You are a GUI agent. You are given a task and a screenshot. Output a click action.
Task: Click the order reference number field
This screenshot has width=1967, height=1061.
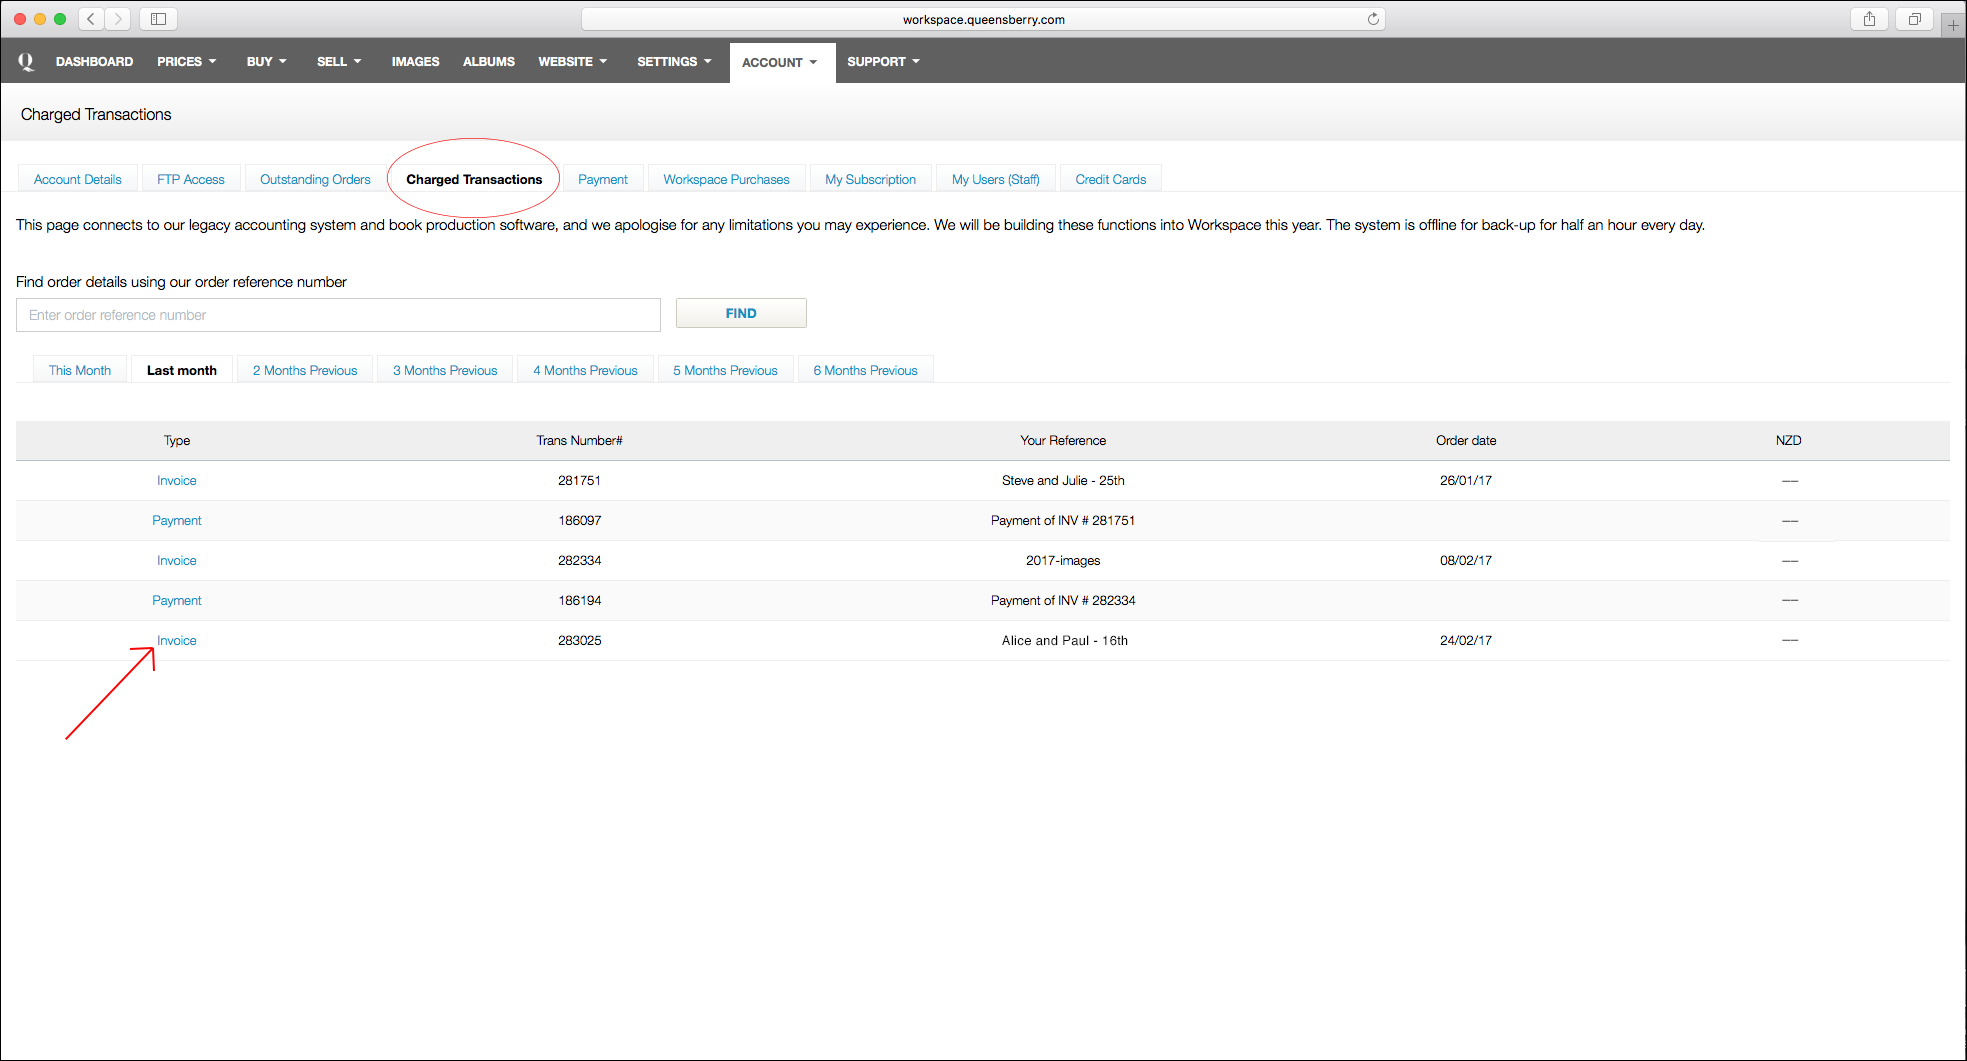[338, 315]
